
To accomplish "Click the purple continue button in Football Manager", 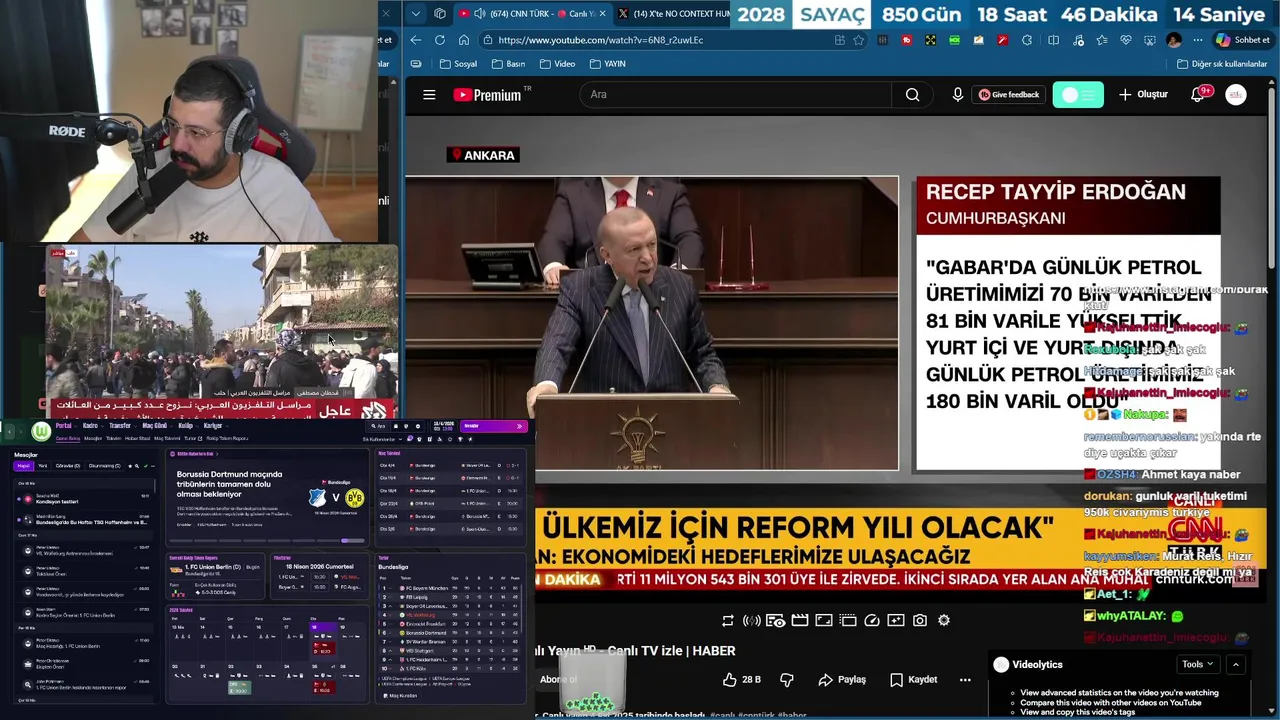I will point(494,427).
